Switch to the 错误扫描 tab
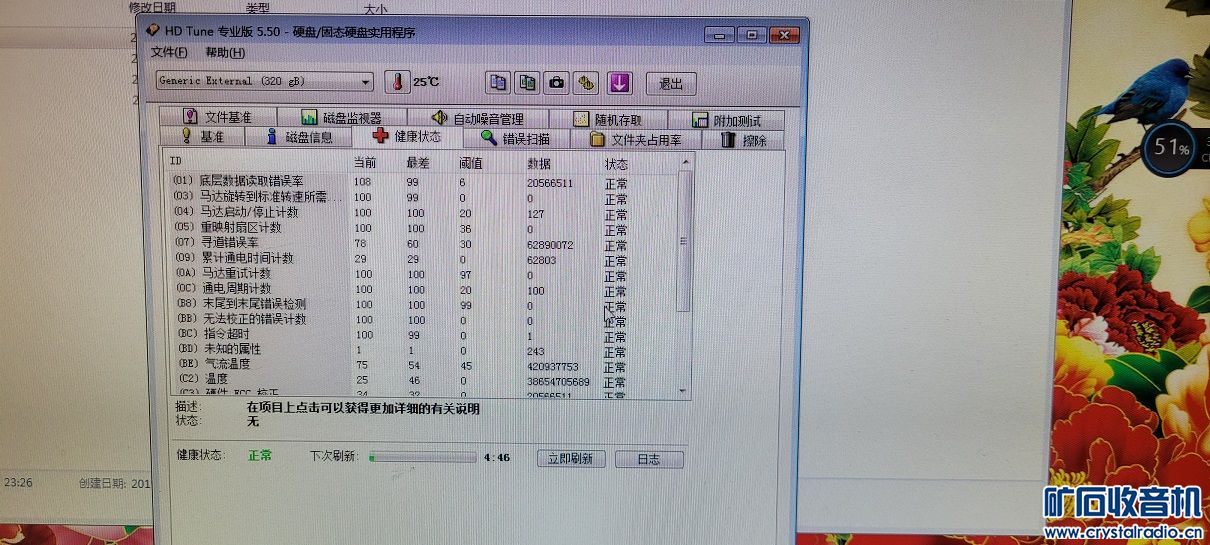1210x545 pixels. [515, 138]
